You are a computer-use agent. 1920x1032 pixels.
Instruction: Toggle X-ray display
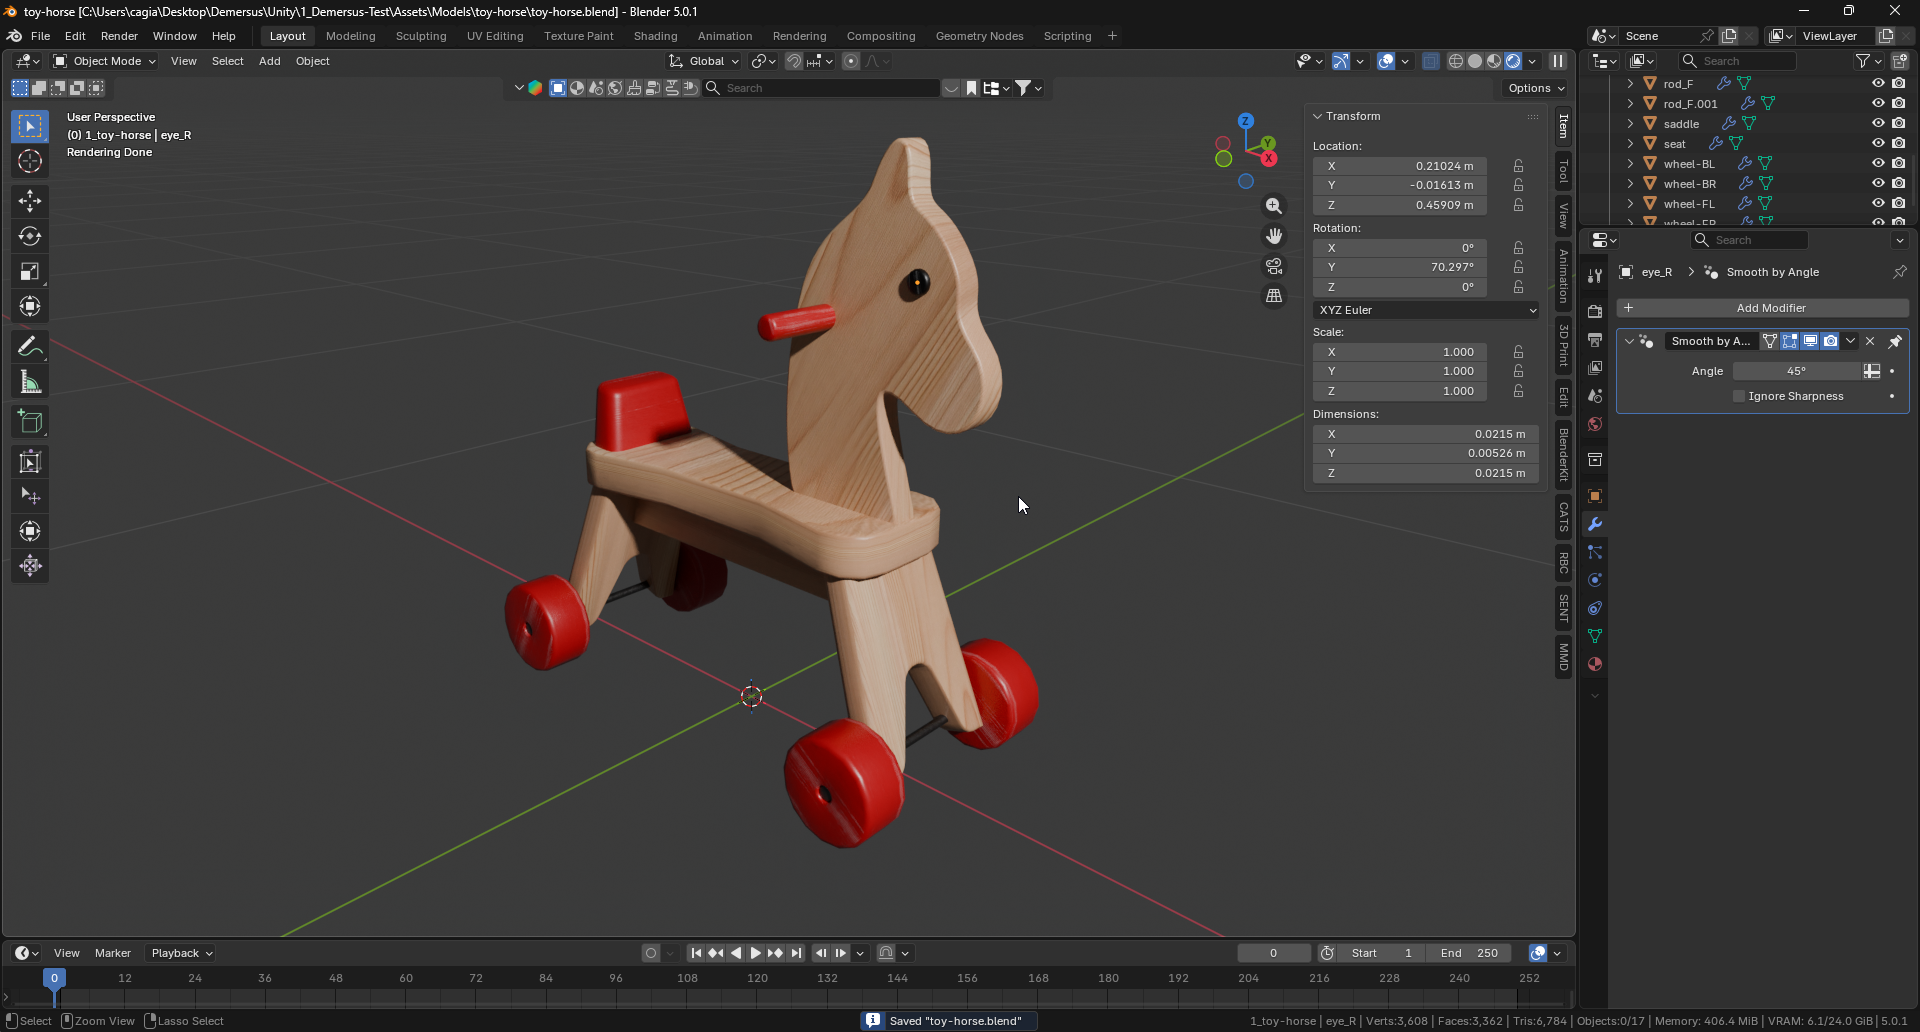click(x=1431, y=61)
